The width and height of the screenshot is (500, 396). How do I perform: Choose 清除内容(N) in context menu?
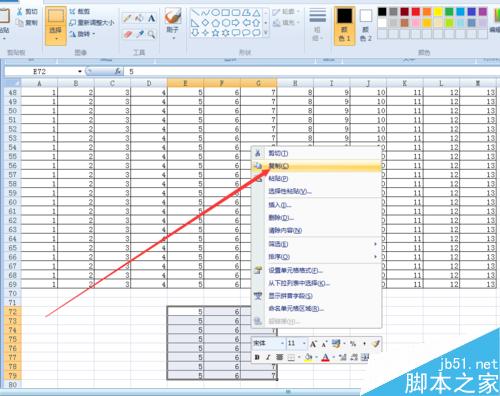tap(316, 230)
